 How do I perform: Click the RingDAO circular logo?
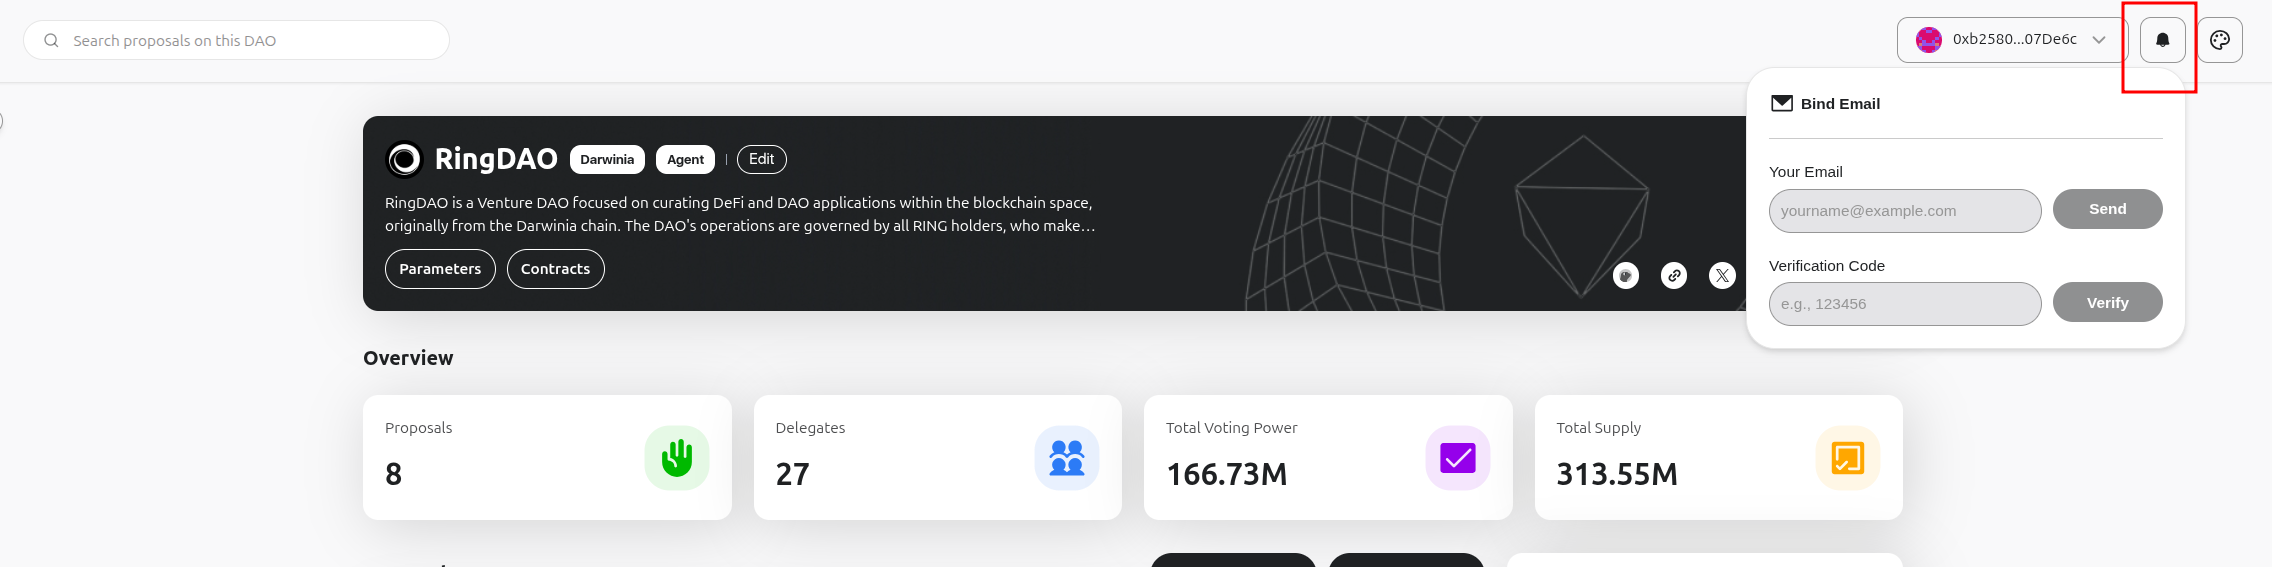[x=405, y=159]
